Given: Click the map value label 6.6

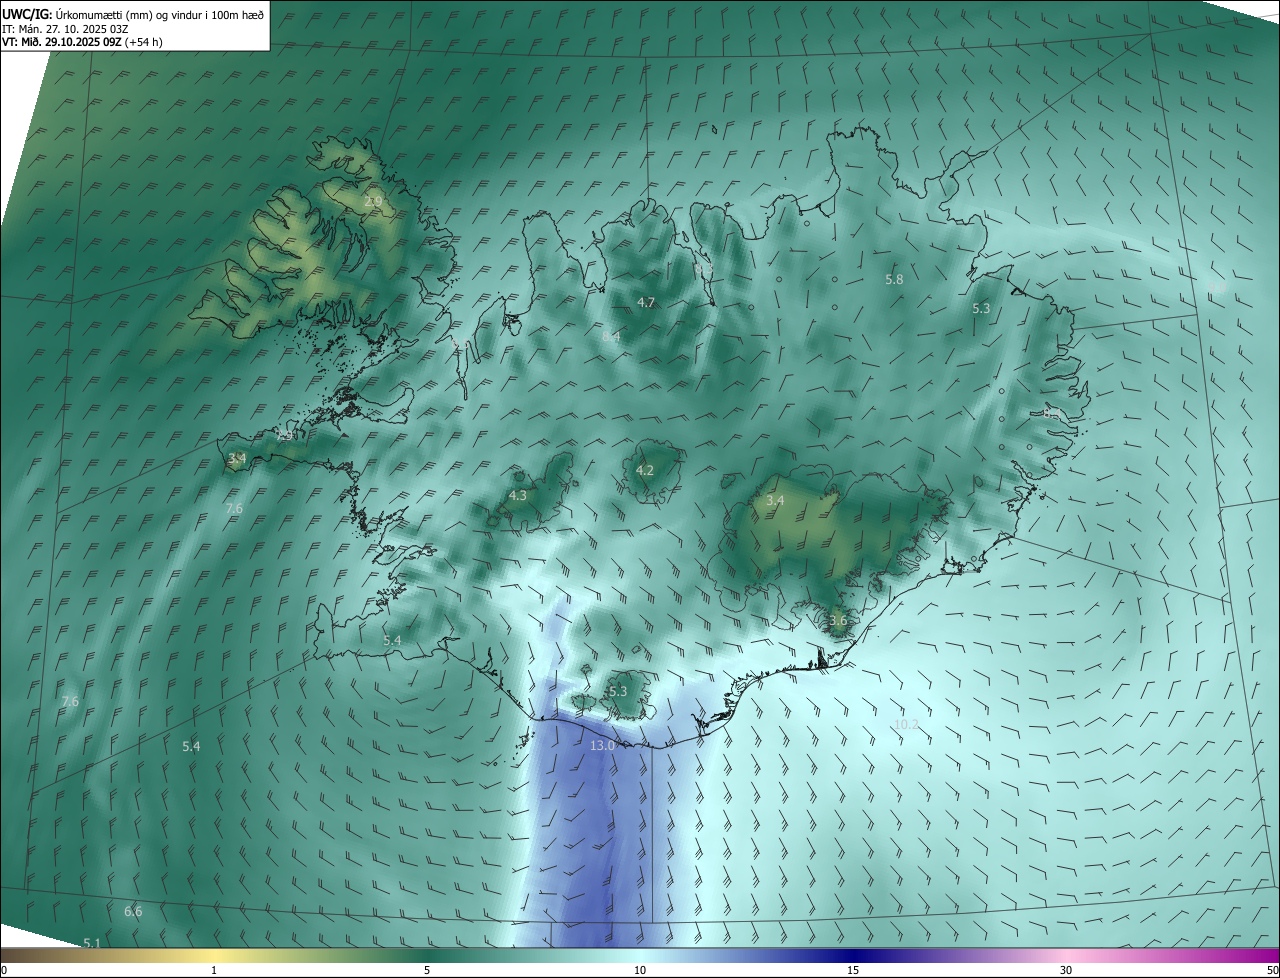Looking at the screenshot, I should point(133,911).
